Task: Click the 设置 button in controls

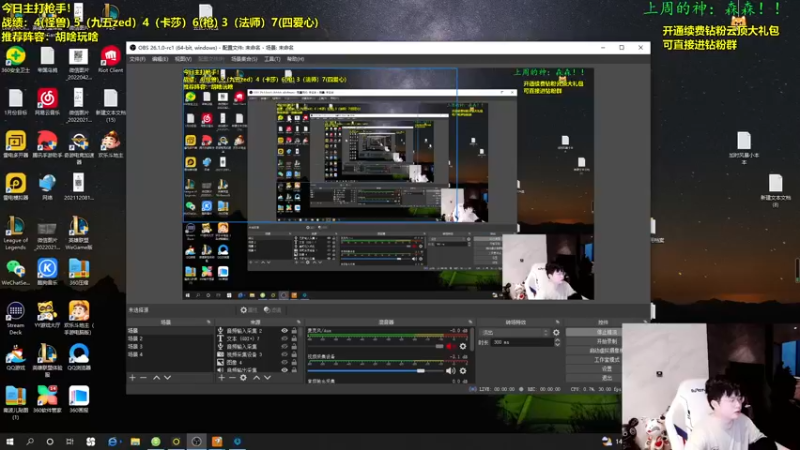Action: (606, 369)
